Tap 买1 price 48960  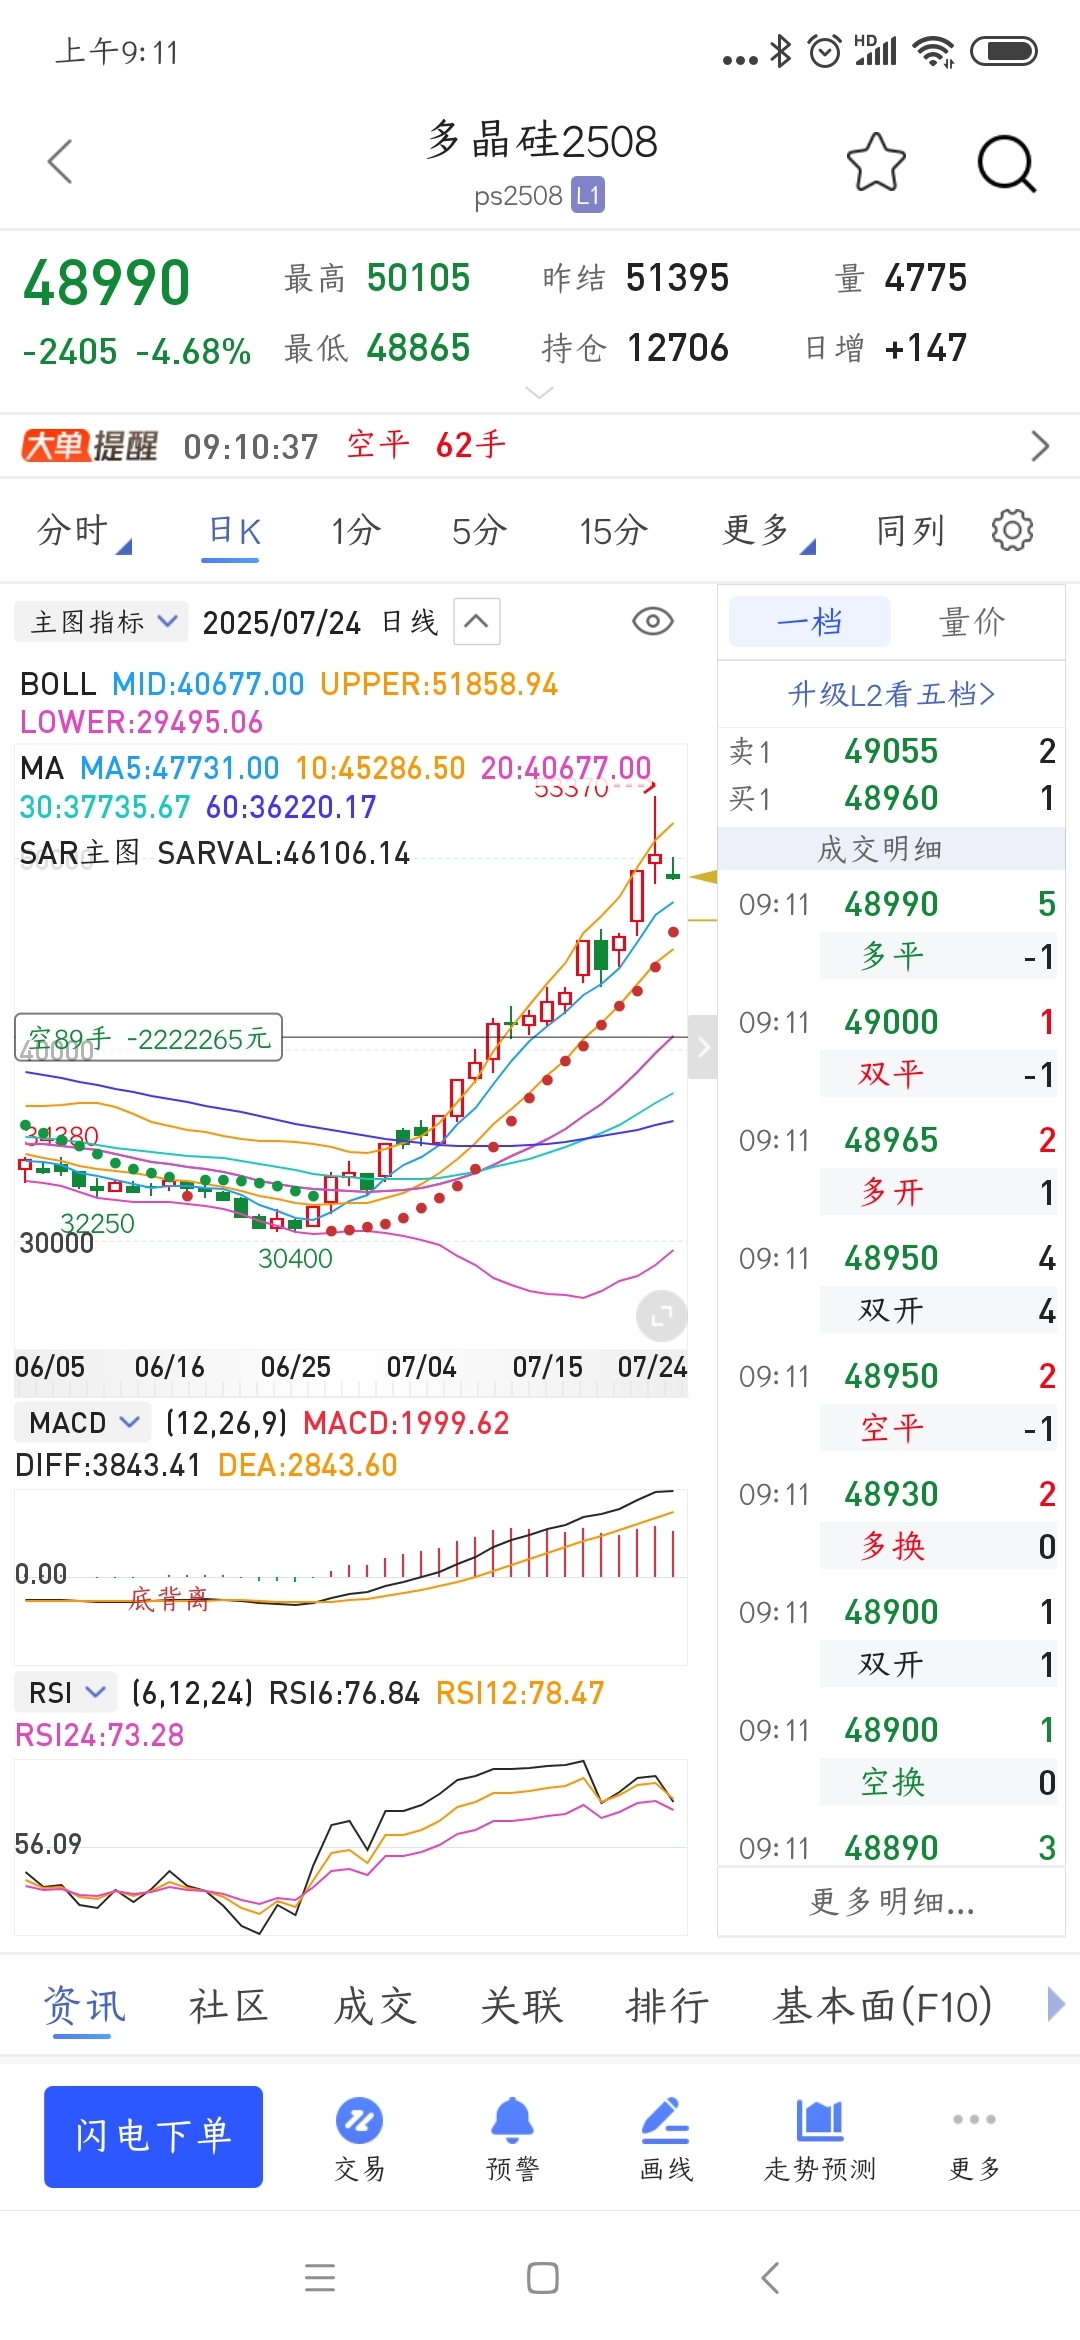(x=891, y=798)
